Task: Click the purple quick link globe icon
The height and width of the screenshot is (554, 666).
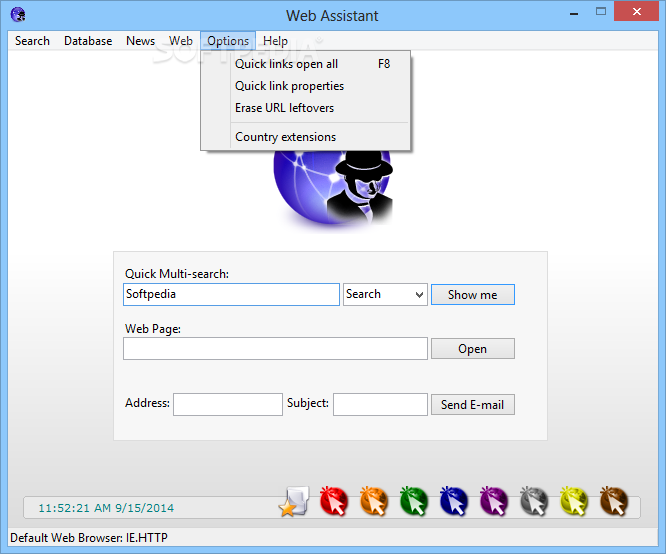Action: pyautogui.click(x=494, y=501)
